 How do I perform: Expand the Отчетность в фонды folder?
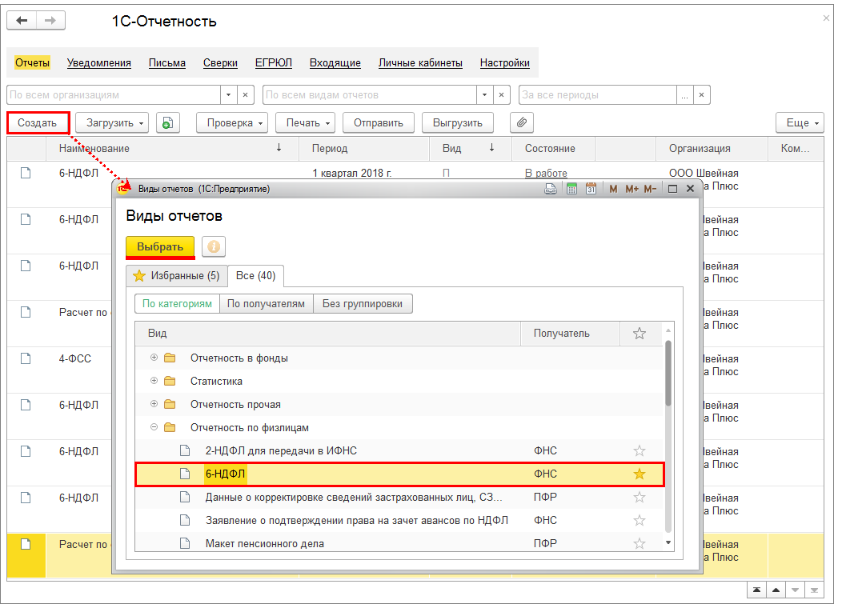(x=154, y=358)
